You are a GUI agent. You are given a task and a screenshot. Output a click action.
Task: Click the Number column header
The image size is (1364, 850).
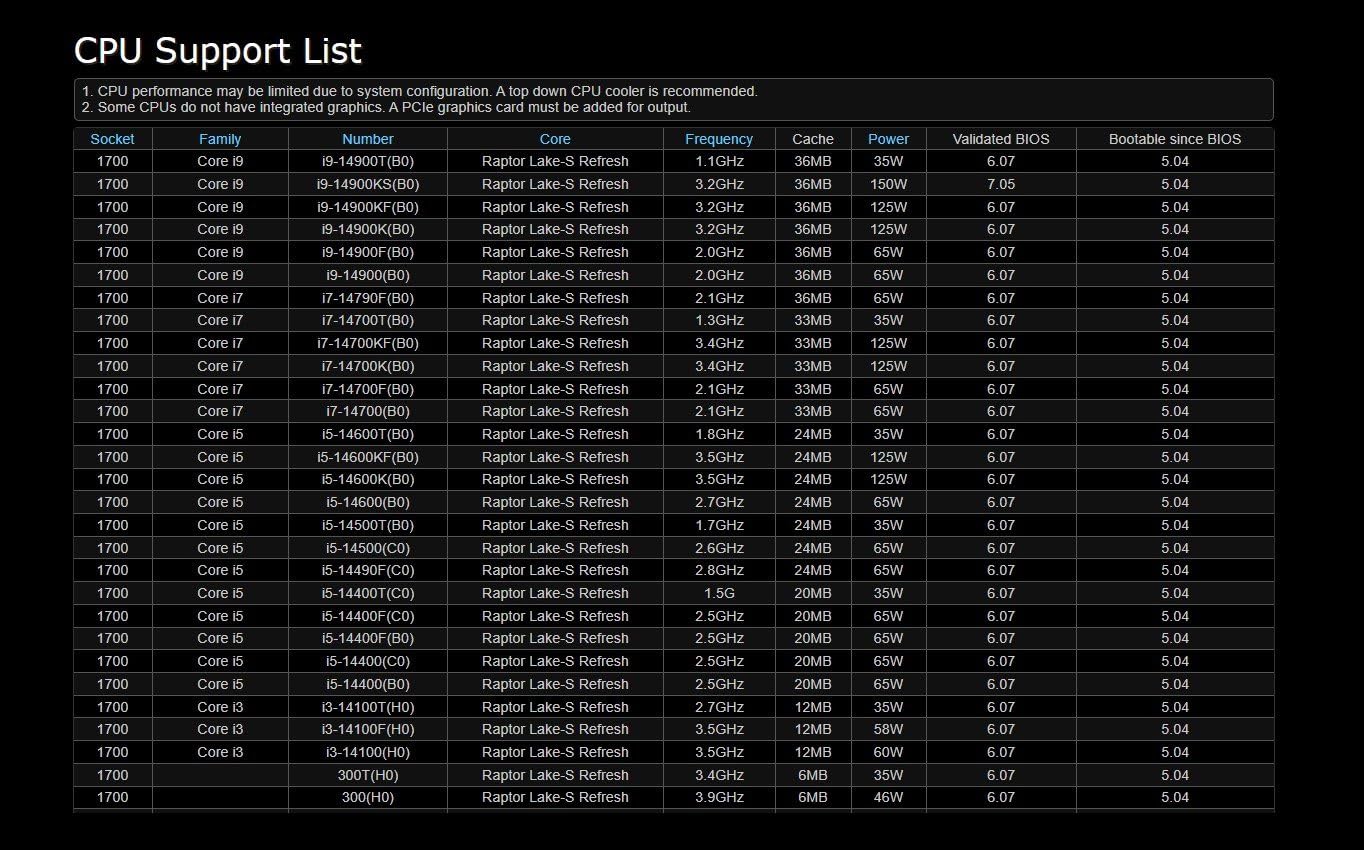pos(368,139)
